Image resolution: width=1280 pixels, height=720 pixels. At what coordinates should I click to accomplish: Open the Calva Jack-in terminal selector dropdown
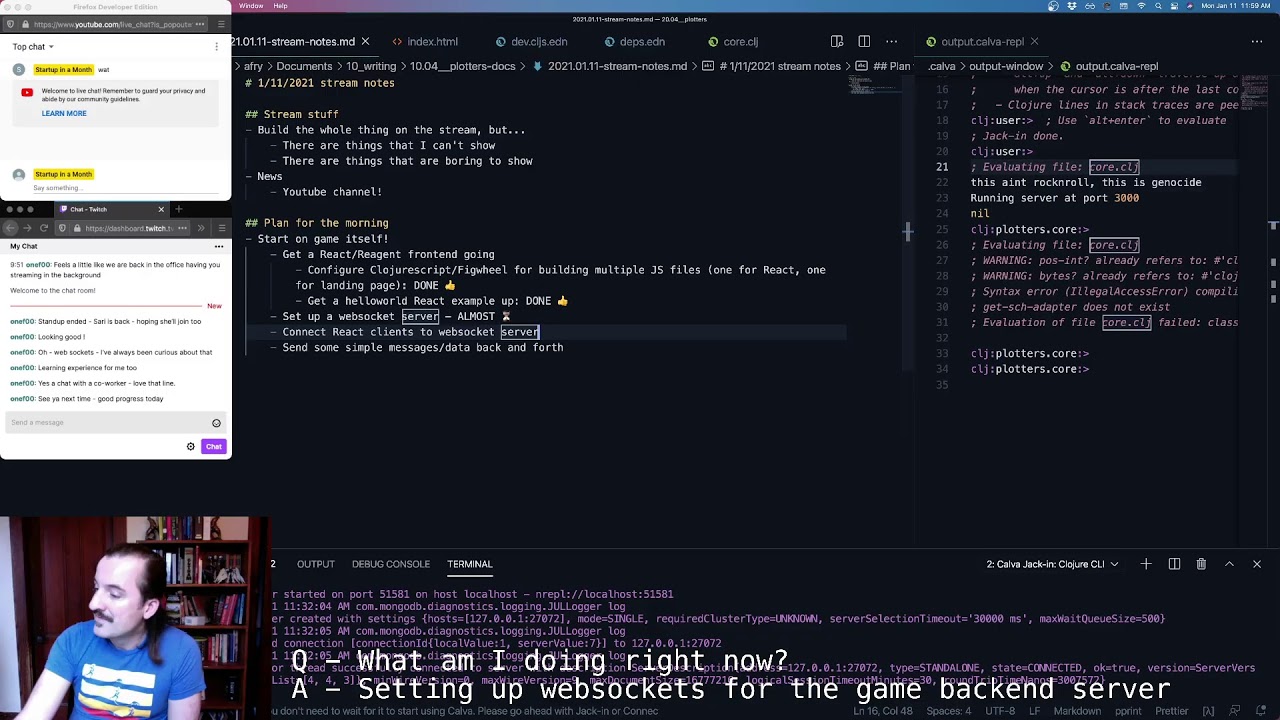1052,564
